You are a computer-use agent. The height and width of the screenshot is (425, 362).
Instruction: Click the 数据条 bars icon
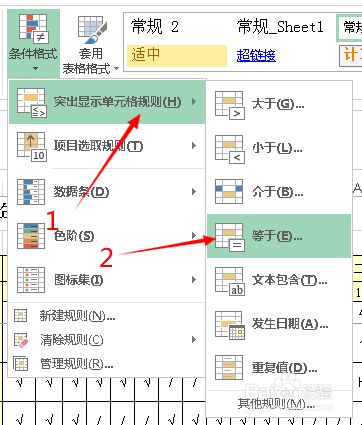pos(31,192)
